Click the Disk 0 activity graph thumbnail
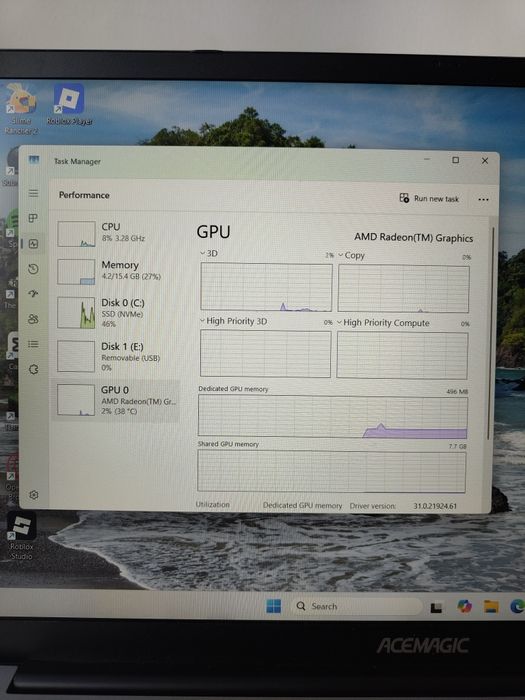The image size is (525, 700). coord(76,313)
